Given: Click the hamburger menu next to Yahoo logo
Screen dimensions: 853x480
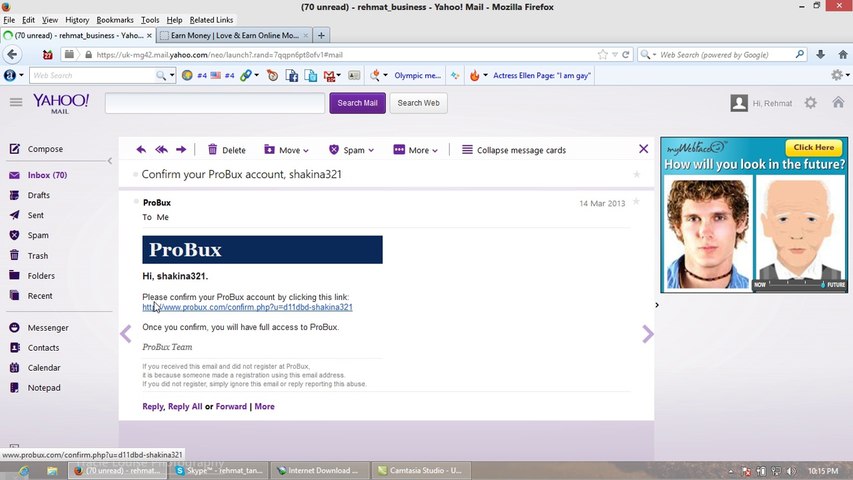Looking at the screenshot, I should [x=16, y=102].
